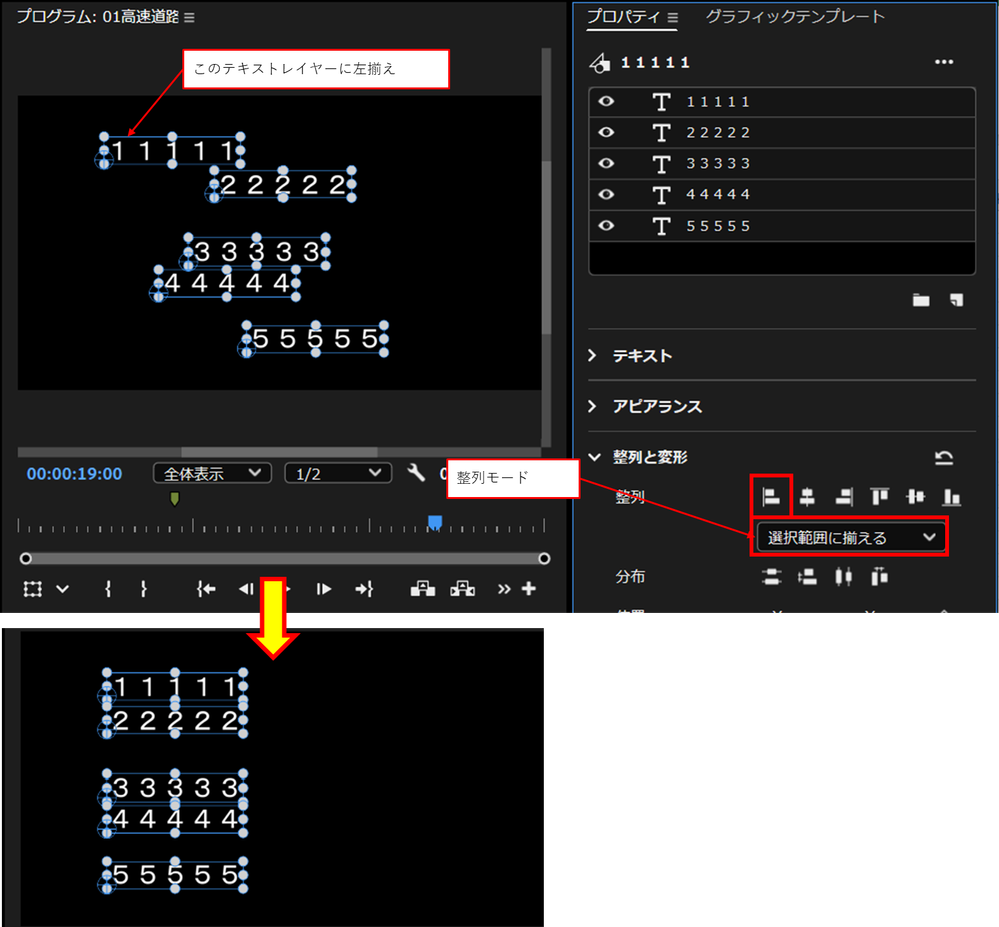Open the three-dots options for 11111
The image size is (999, 927).
pos(944,62)
